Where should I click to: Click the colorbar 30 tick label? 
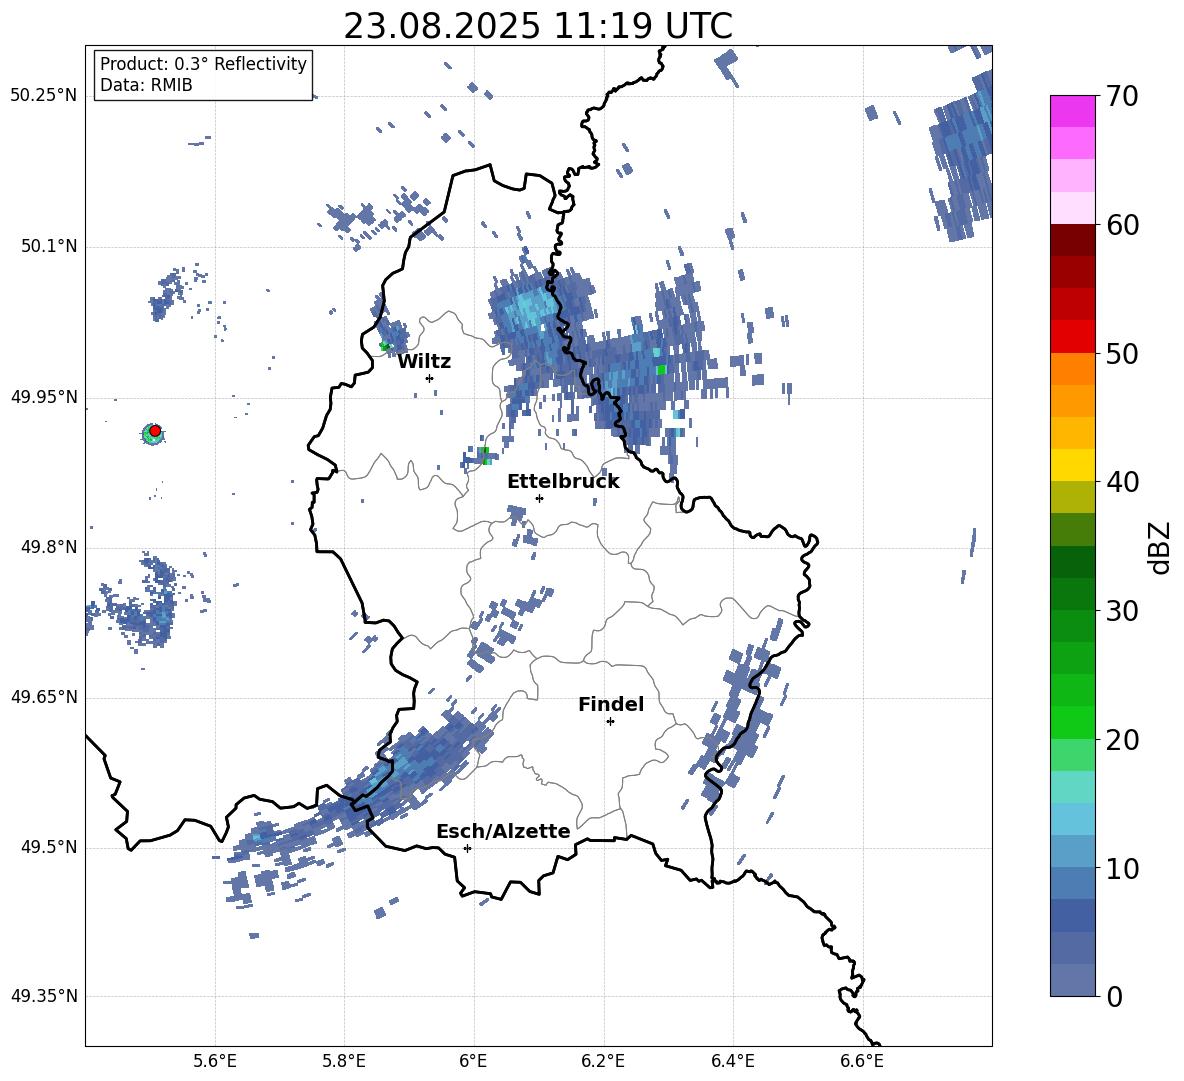(x=1122, y=611)
